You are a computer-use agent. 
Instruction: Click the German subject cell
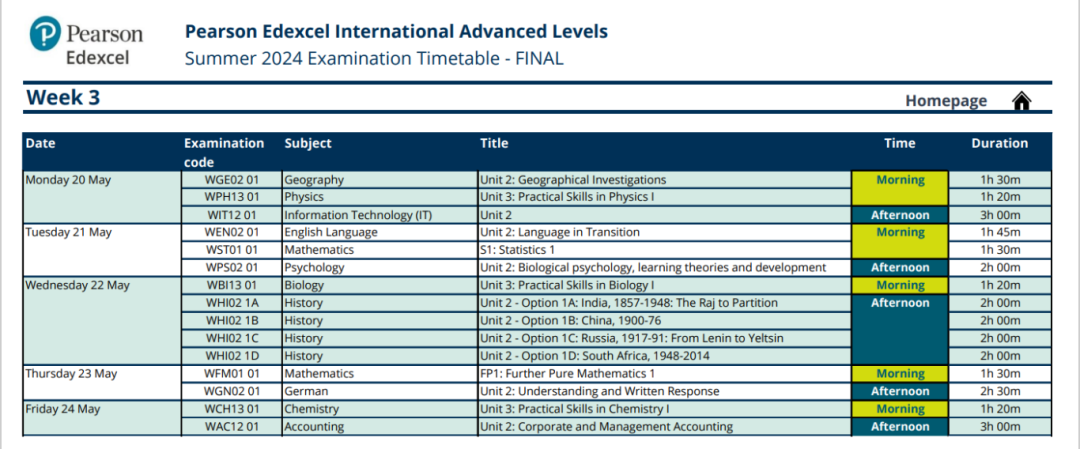click(x=380, y=391)
